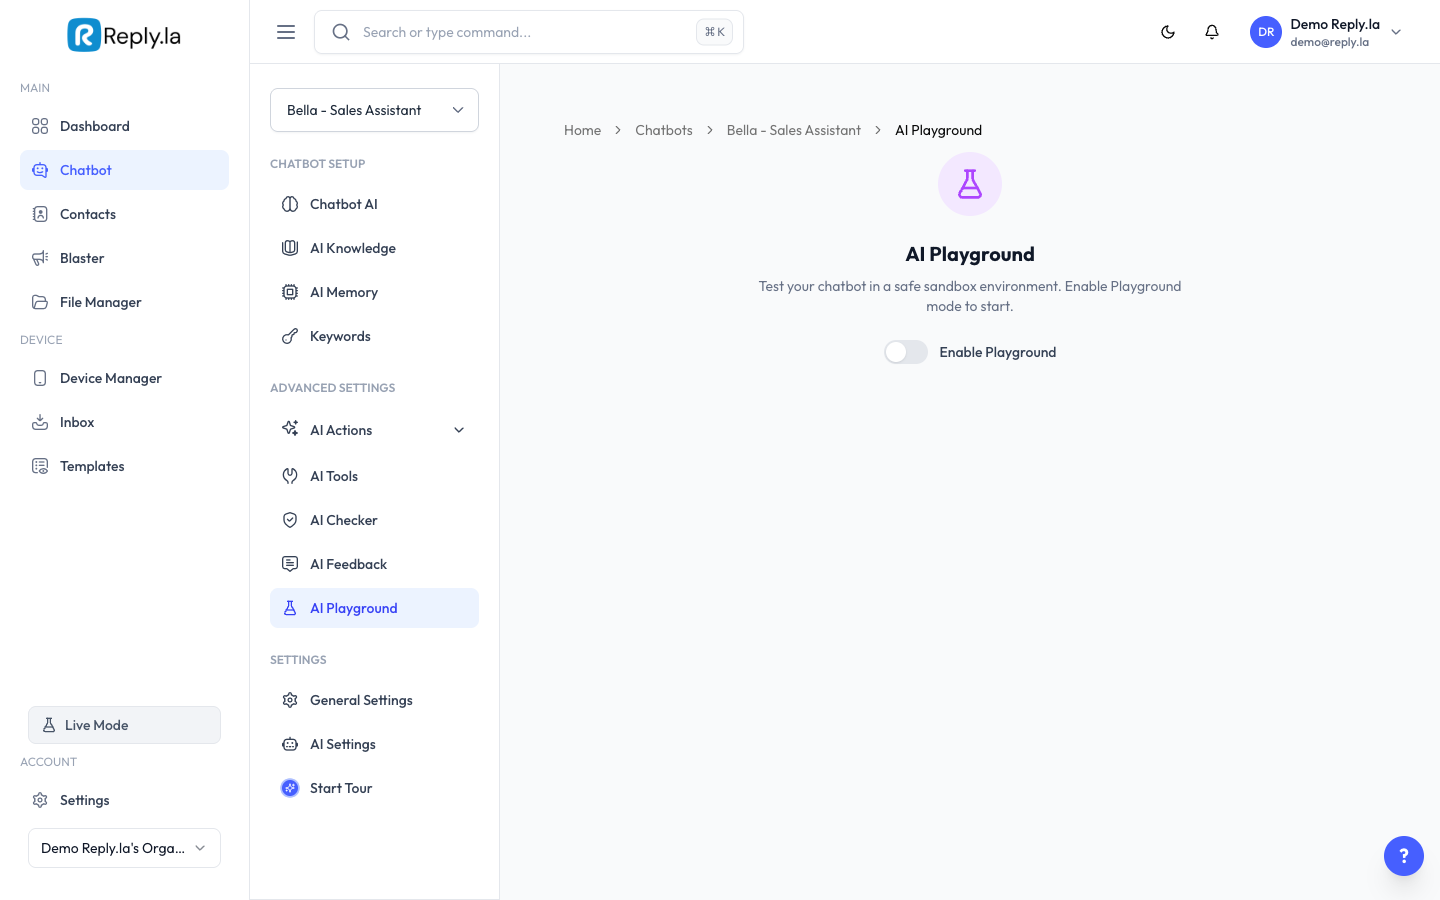Viewport: 1440px width, 900px height.
Task: Open the user account dropdown chevron
Action: [x=1397, y=32]
